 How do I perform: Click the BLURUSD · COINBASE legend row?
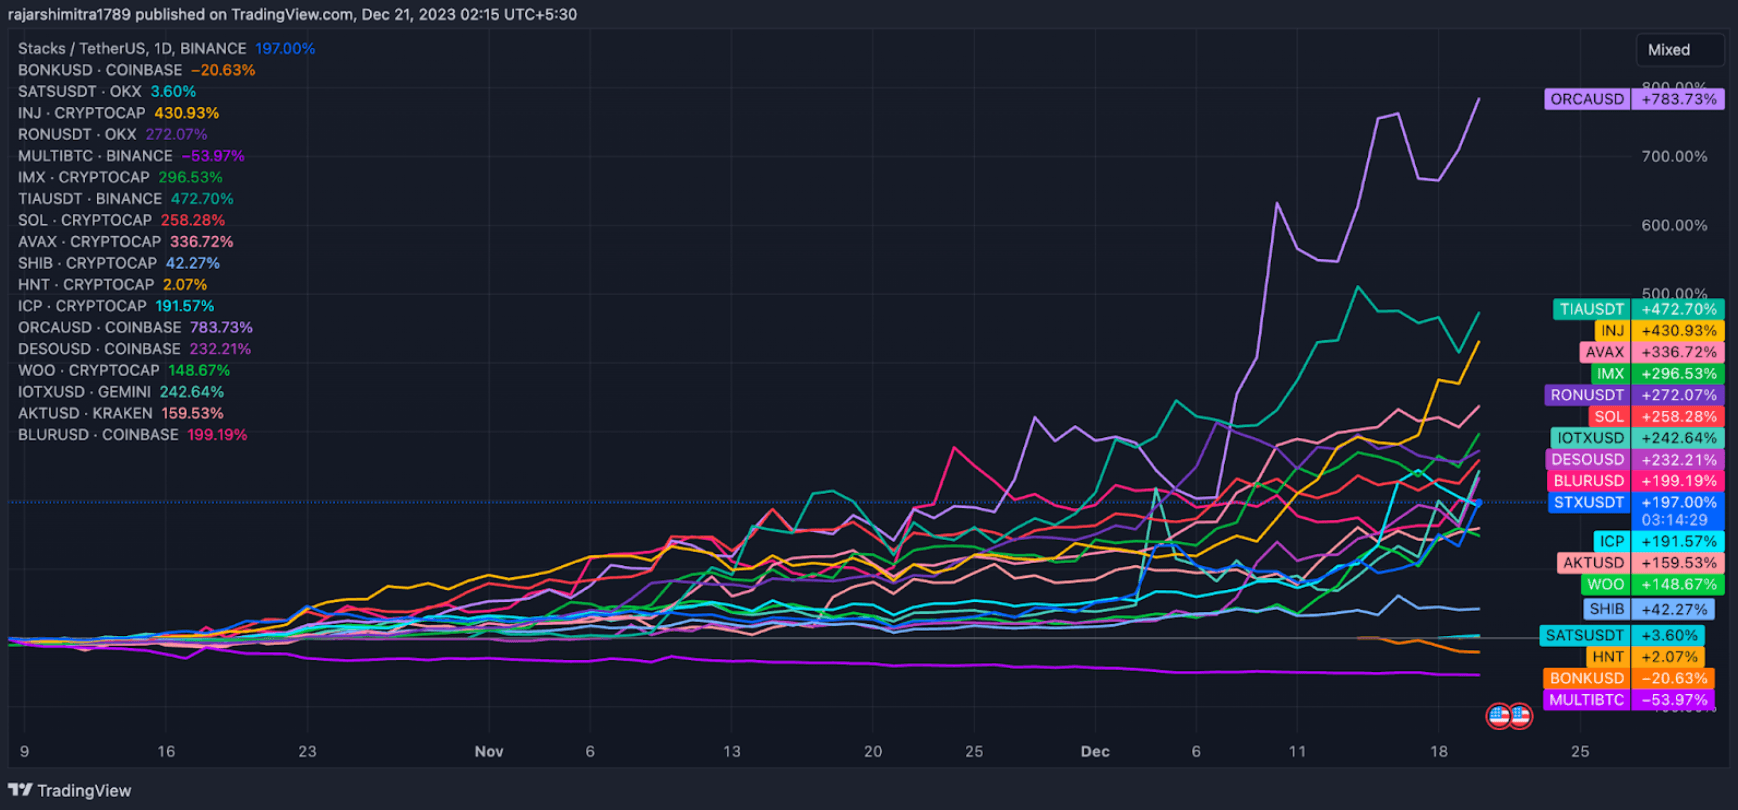(x=98, y=435)
